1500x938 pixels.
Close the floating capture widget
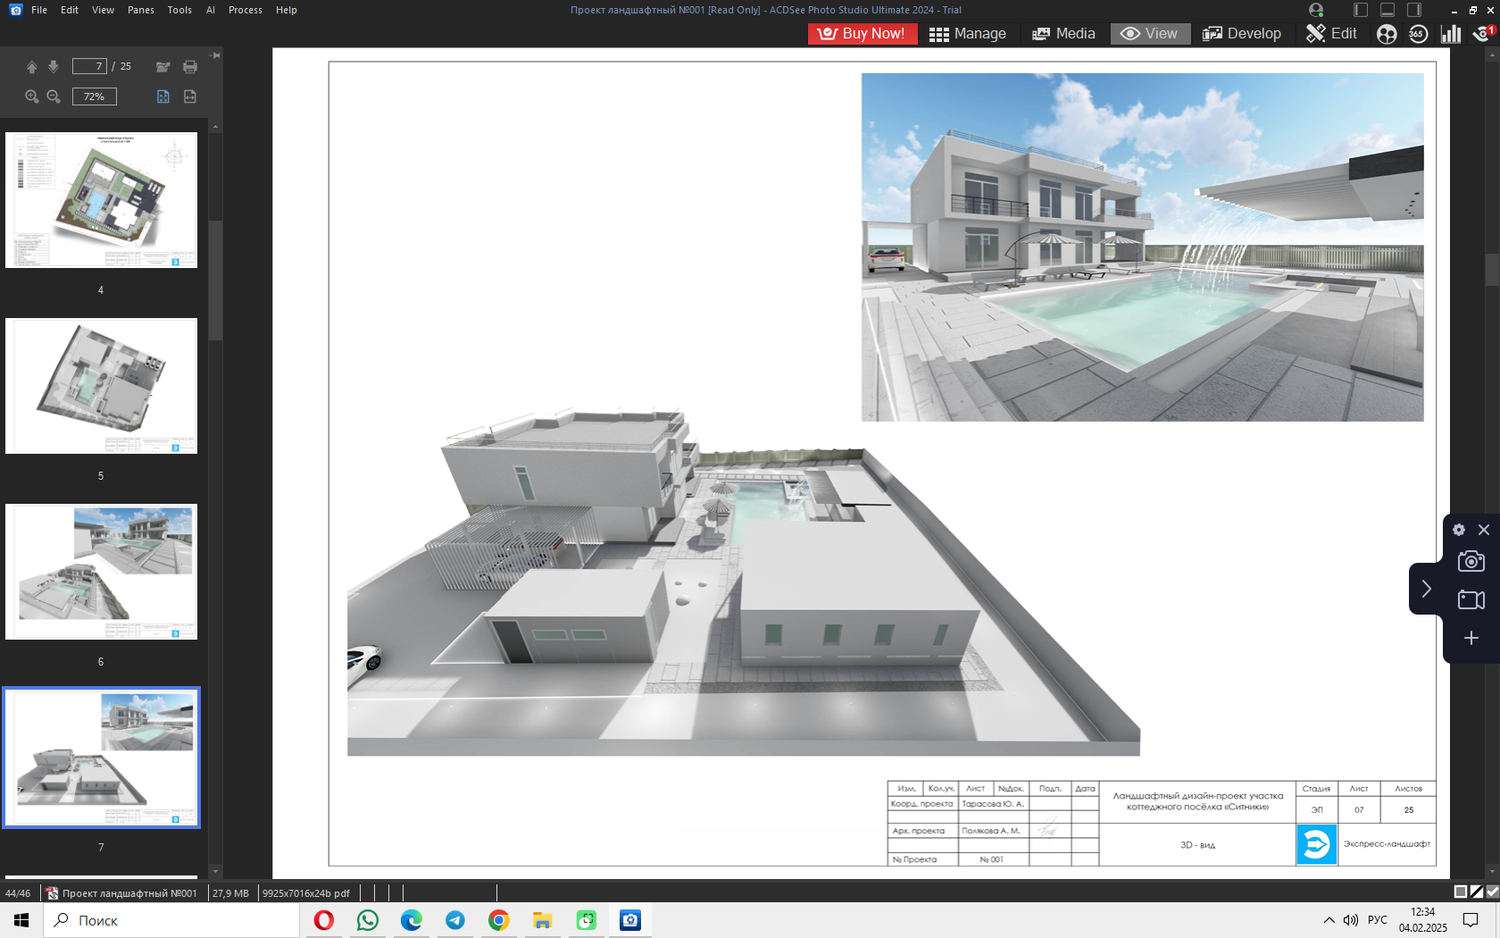coord(1484,530)
